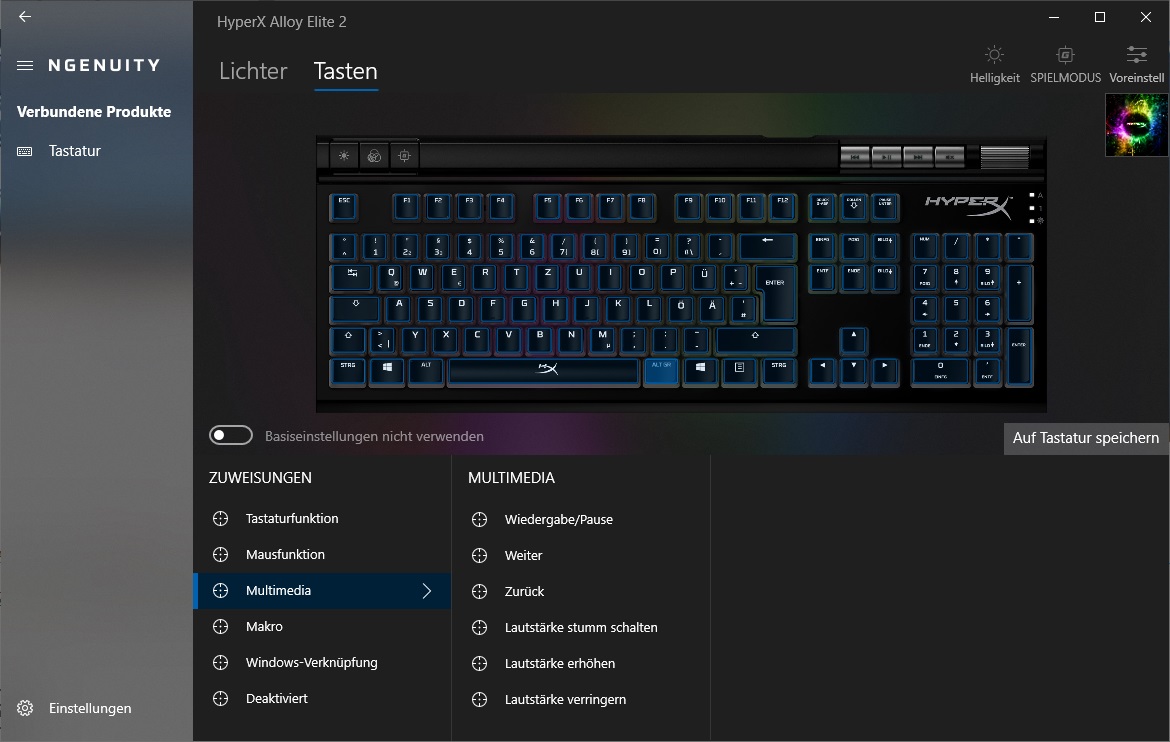Select the Windows key beside ALT GR

701,372
